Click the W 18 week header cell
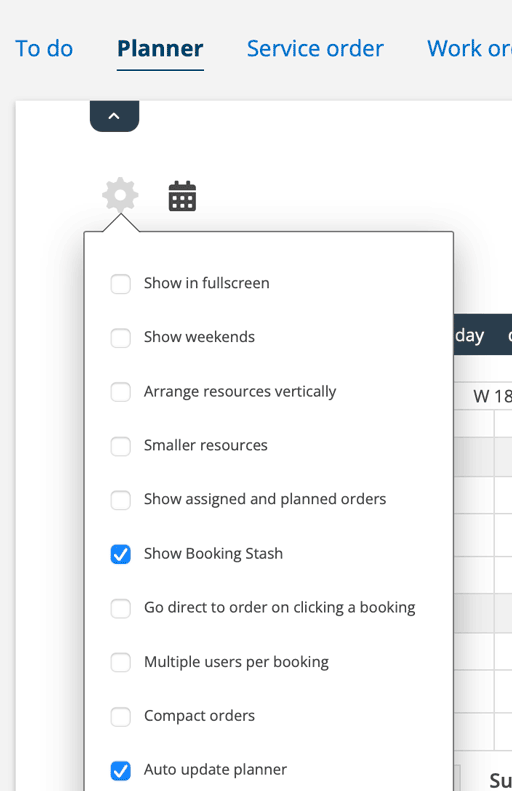 click(x=492, y=397)
